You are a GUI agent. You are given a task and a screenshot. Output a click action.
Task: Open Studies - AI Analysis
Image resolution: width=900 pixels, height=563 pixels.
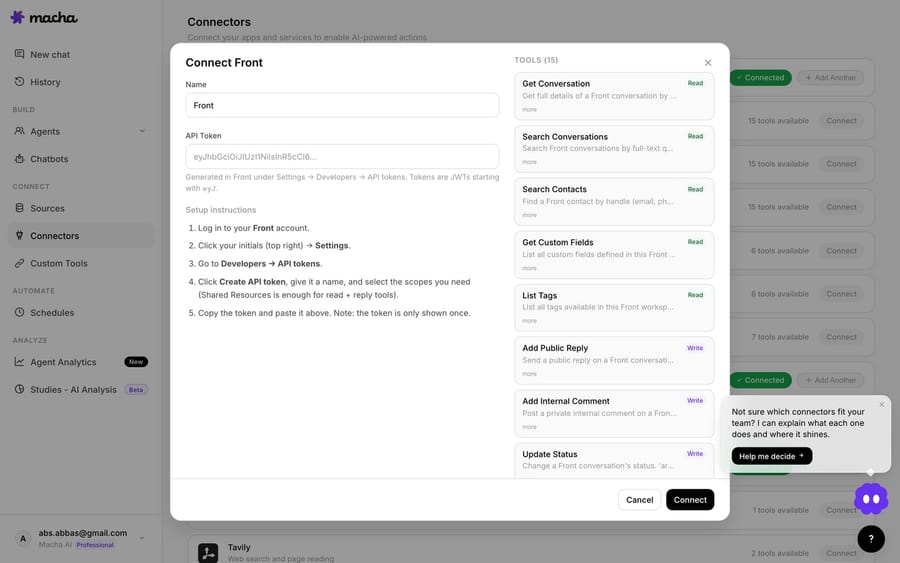(81, 389)
